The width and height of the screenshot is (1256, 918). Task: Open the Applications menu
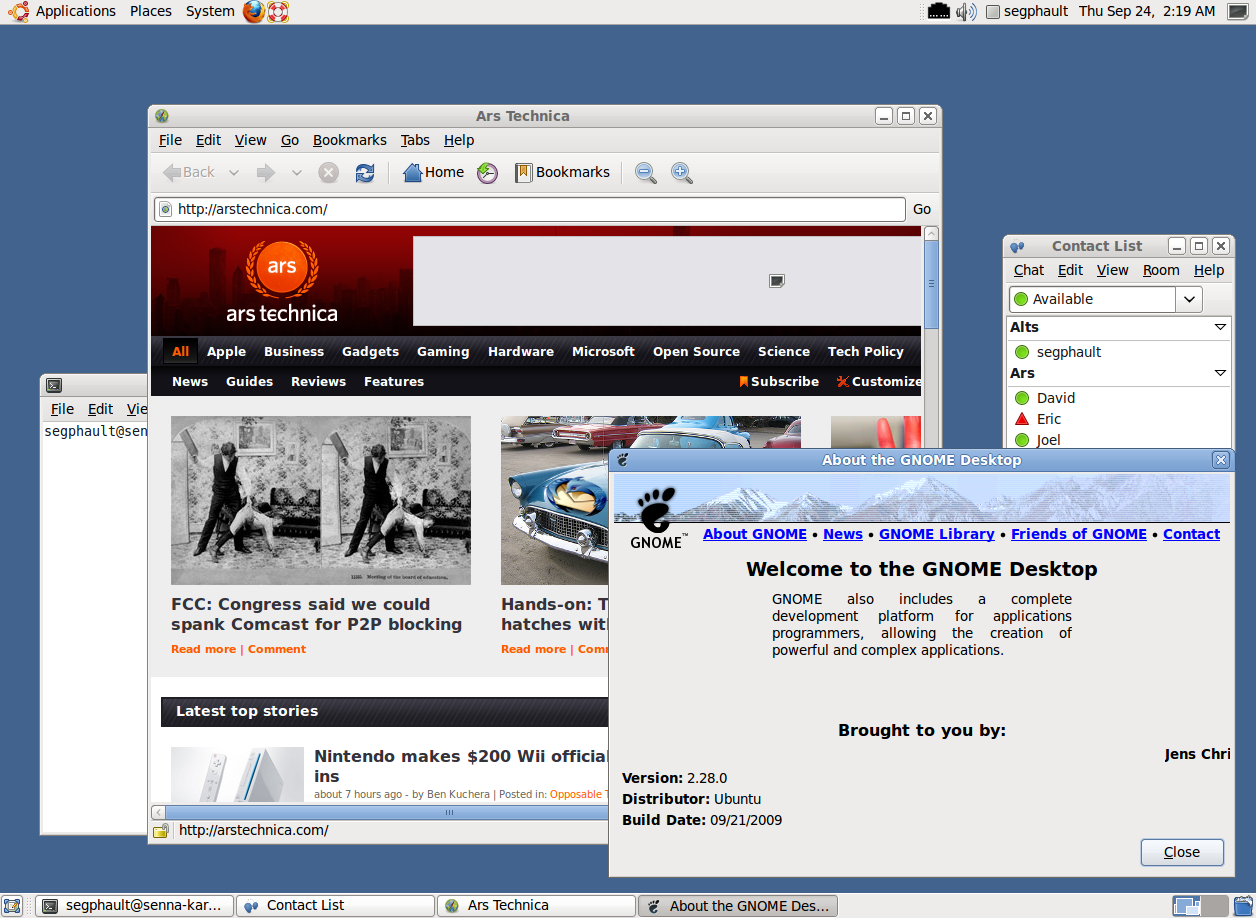click(x=76, y=11)
